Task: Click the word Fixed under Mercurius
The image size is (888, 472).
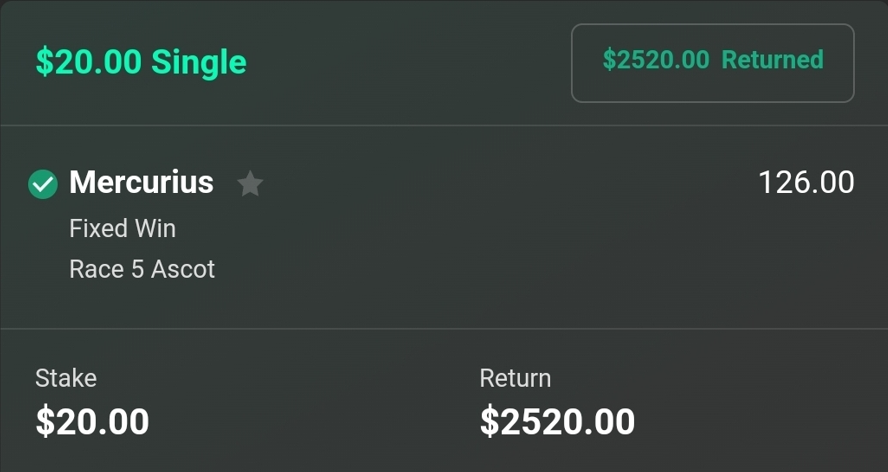Action: point(96,229)
